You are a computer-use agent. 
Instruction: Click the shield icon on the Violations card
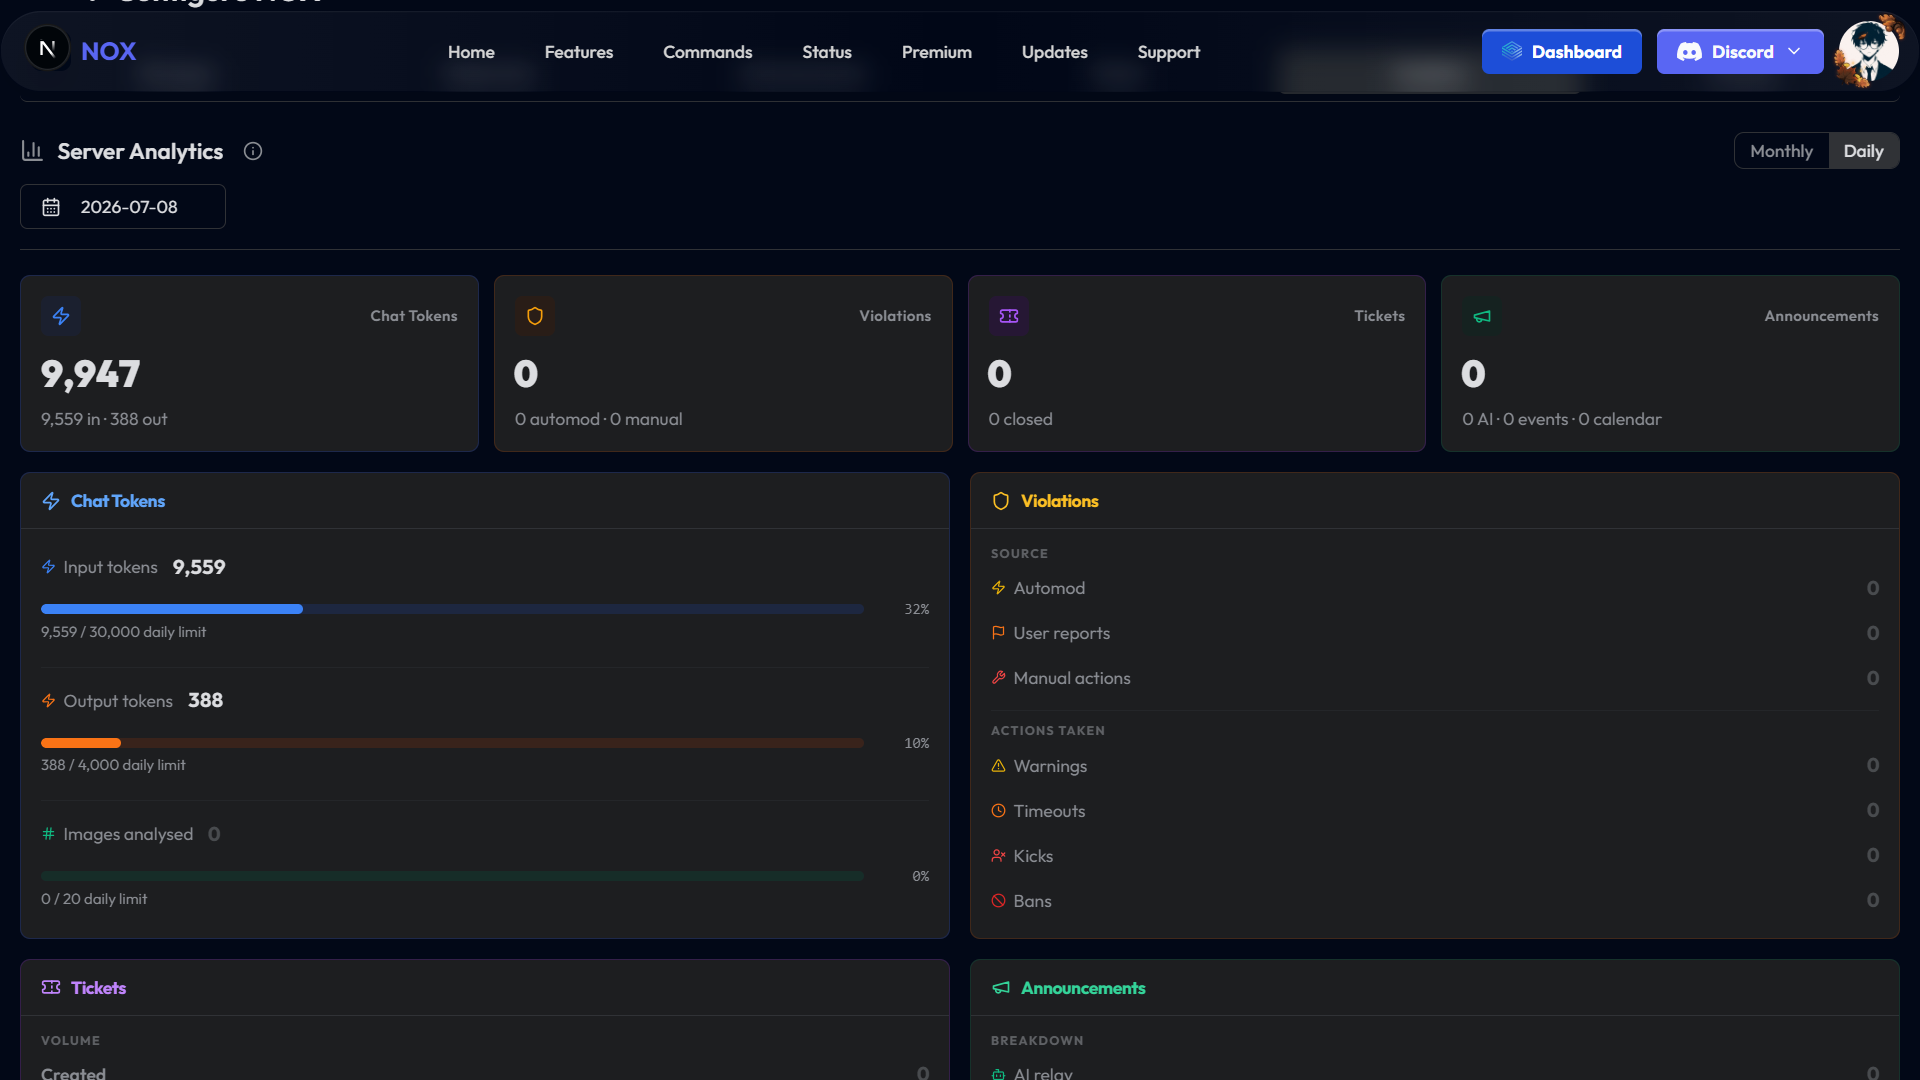click(535, 316)
